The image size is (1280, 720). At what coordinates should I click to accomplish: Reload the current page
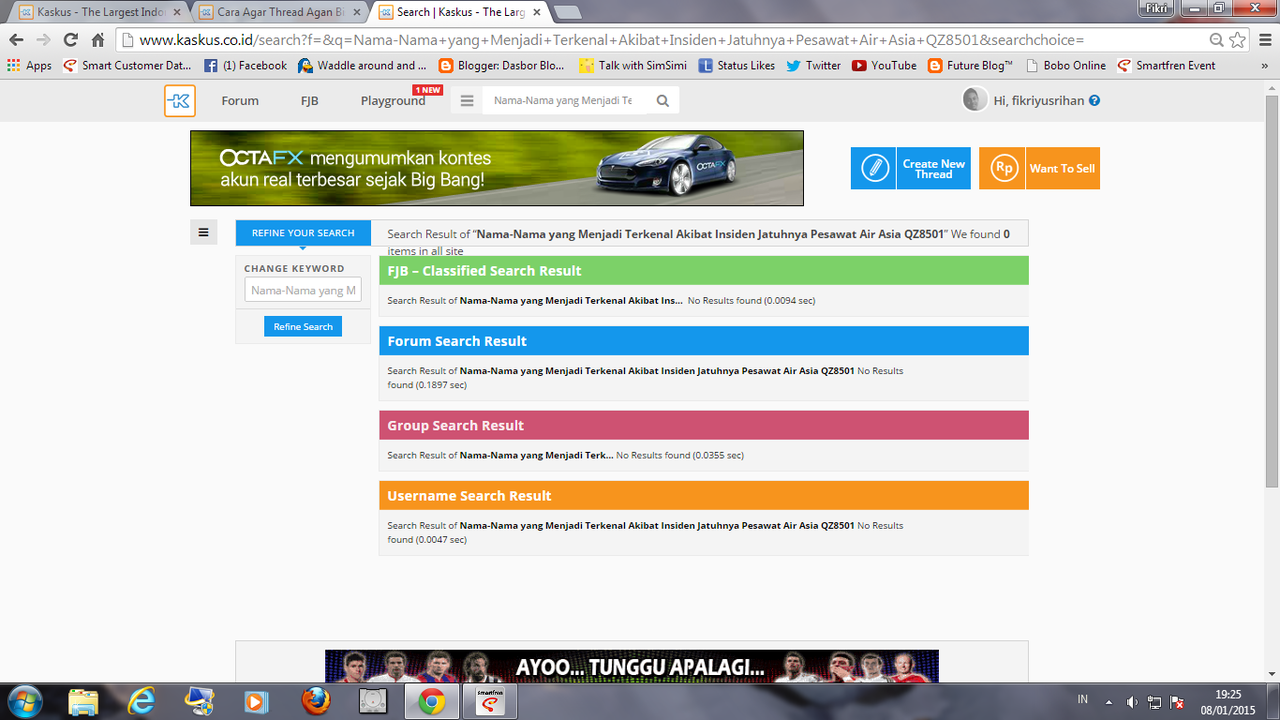pos(70,40)
